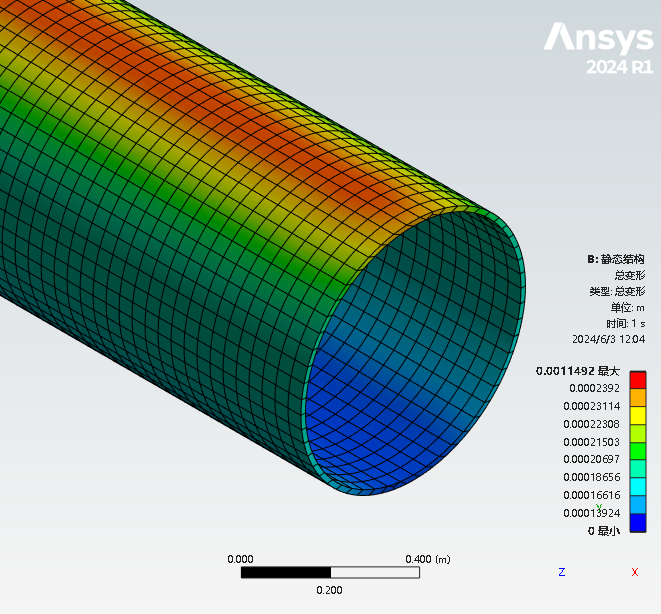The height and width of the screenshot is (614, 661).
Task: Click the blue Z axis label
Action: 561,572
